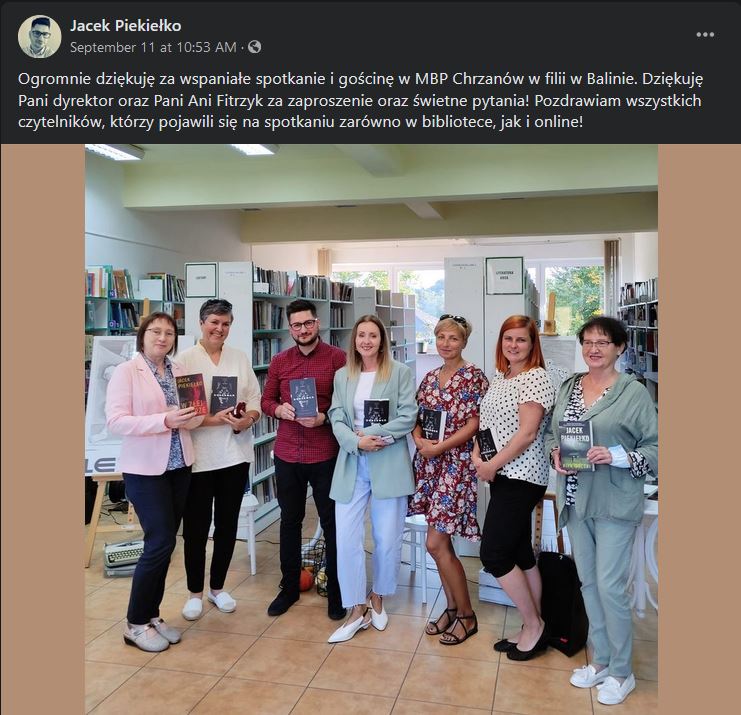Click the typewriter on the floor

[123, 556]
